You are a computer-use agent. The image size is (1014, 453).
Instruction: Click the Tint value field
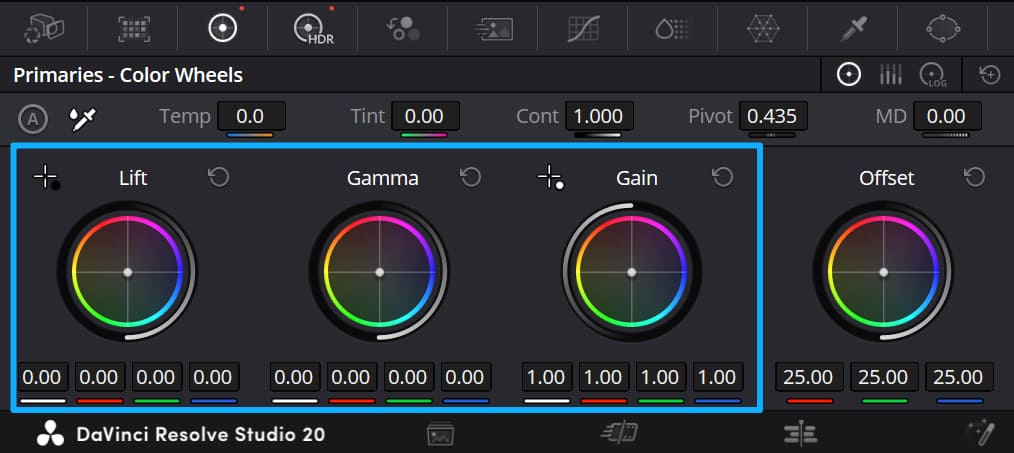(424, 116)
